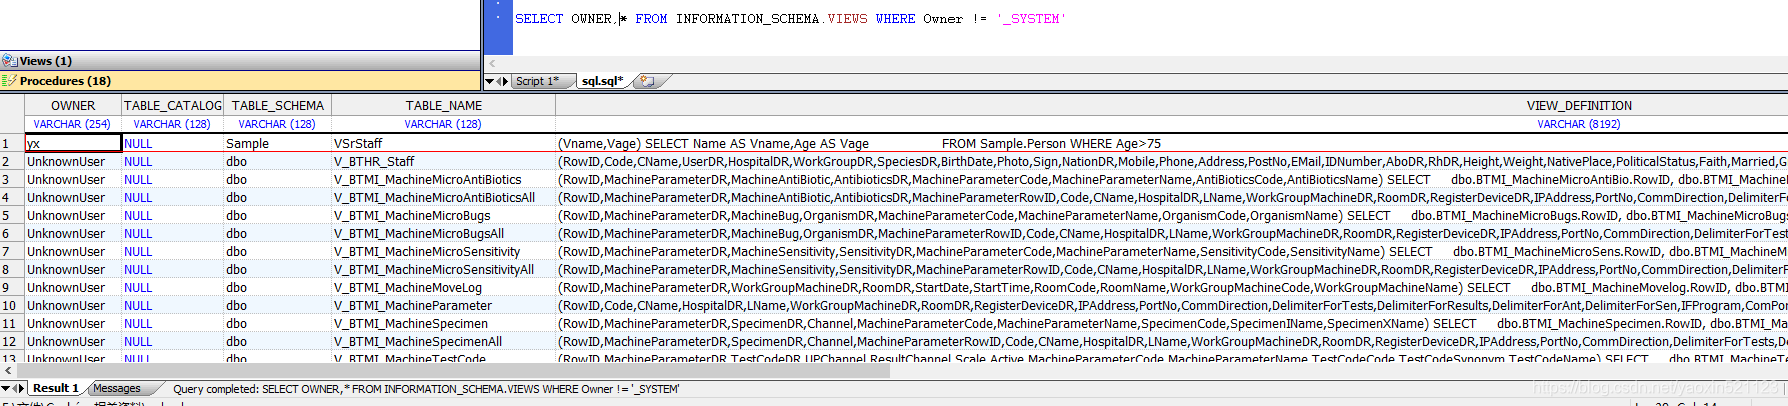Click the OWNER column header
Image resolution: width=1788 pixels, height=406 pixels.
pos(73,105)
